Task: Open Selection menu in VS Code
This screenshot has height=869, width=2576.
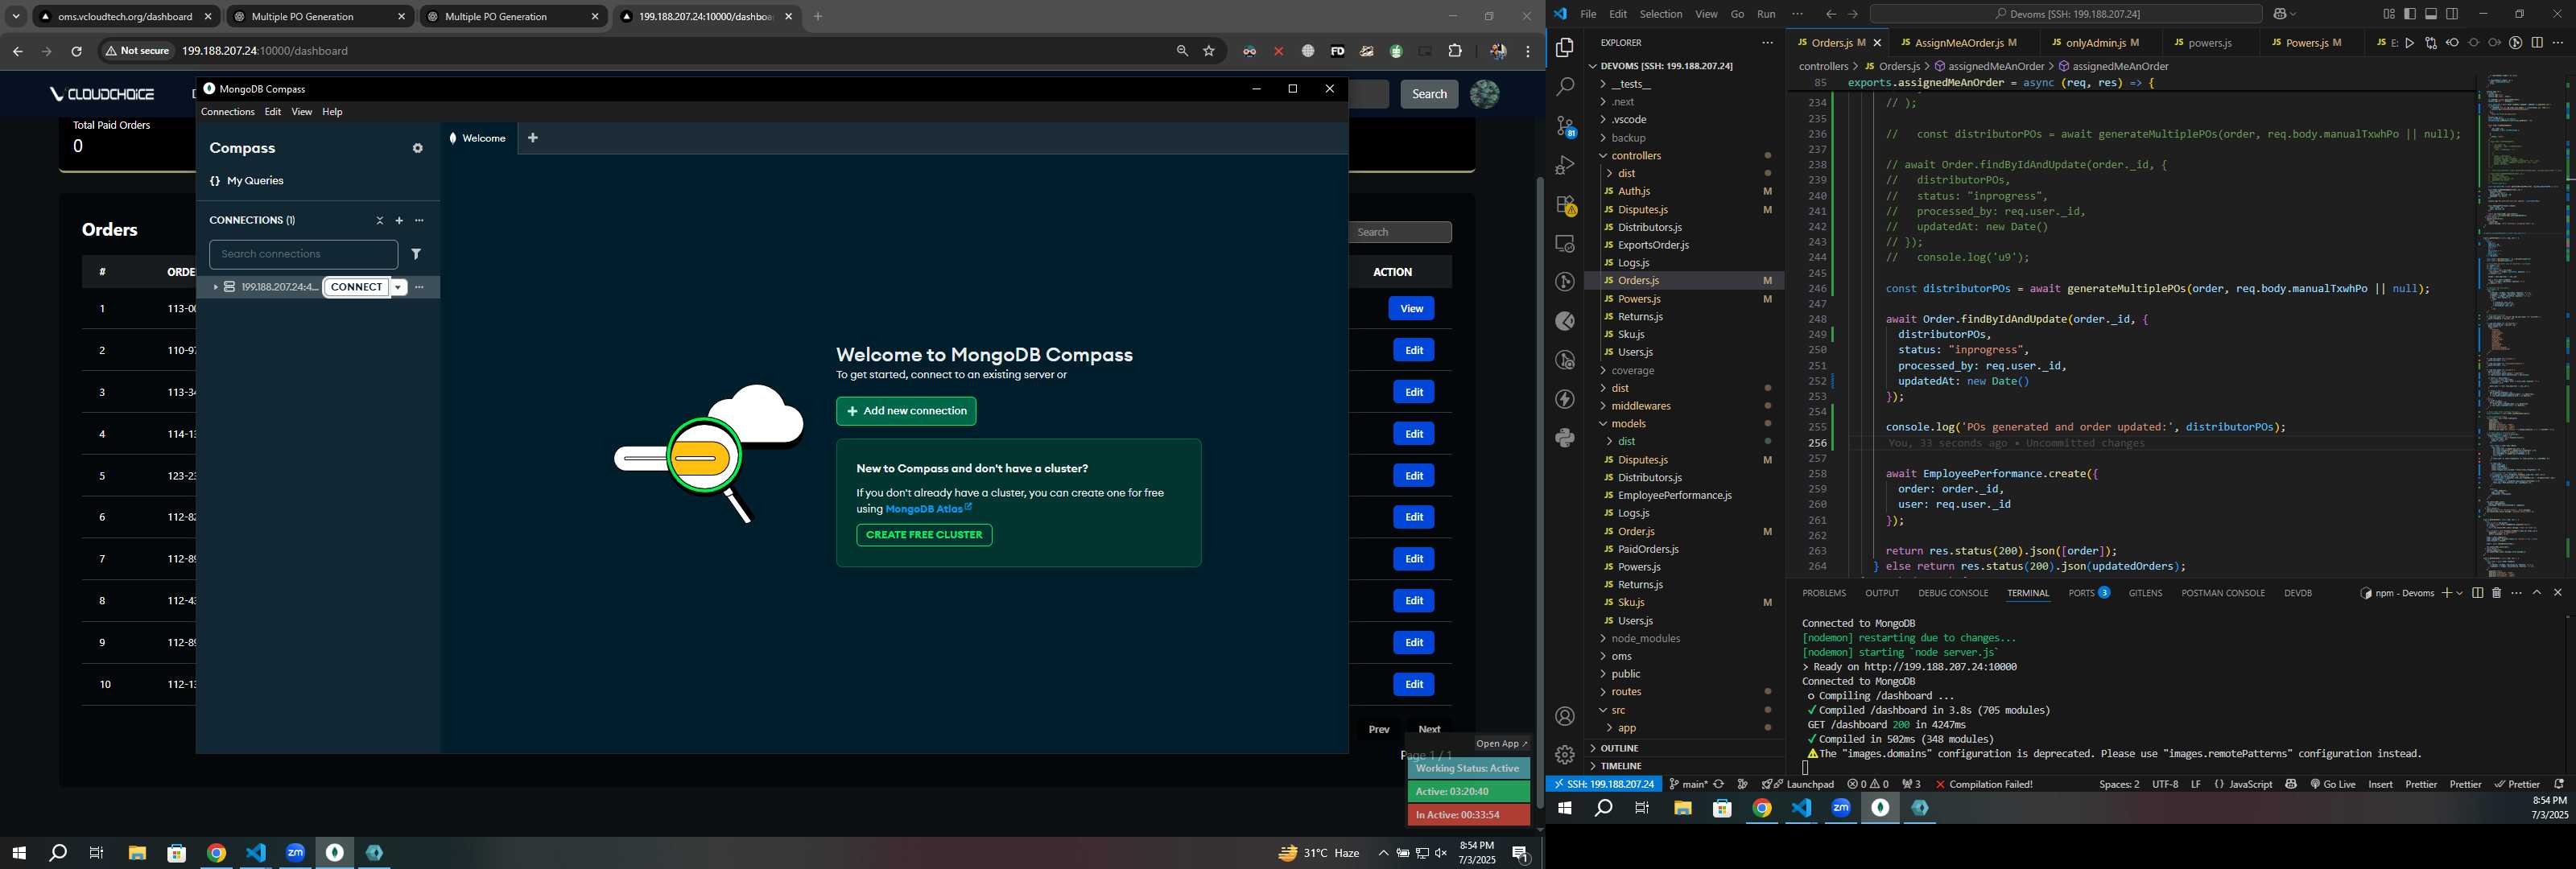Action: click(x=1660, y=14)
